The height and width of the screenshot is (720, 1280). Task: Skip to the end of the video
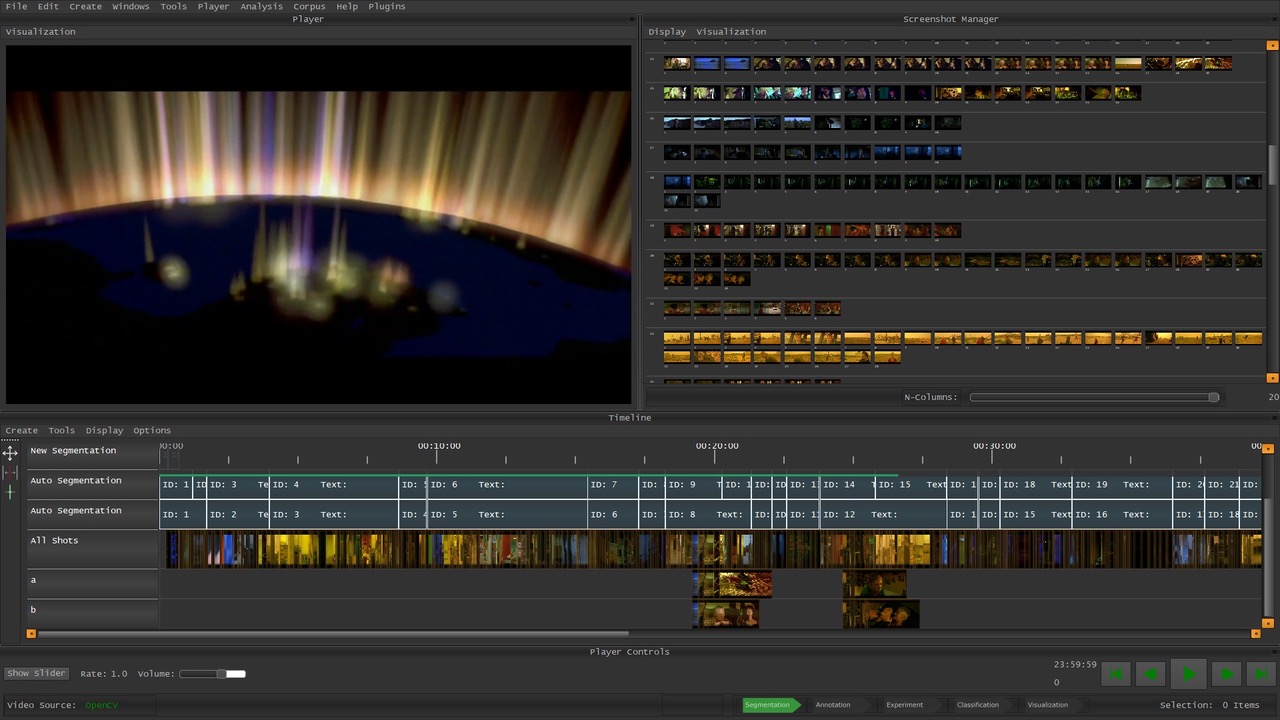1261,674
